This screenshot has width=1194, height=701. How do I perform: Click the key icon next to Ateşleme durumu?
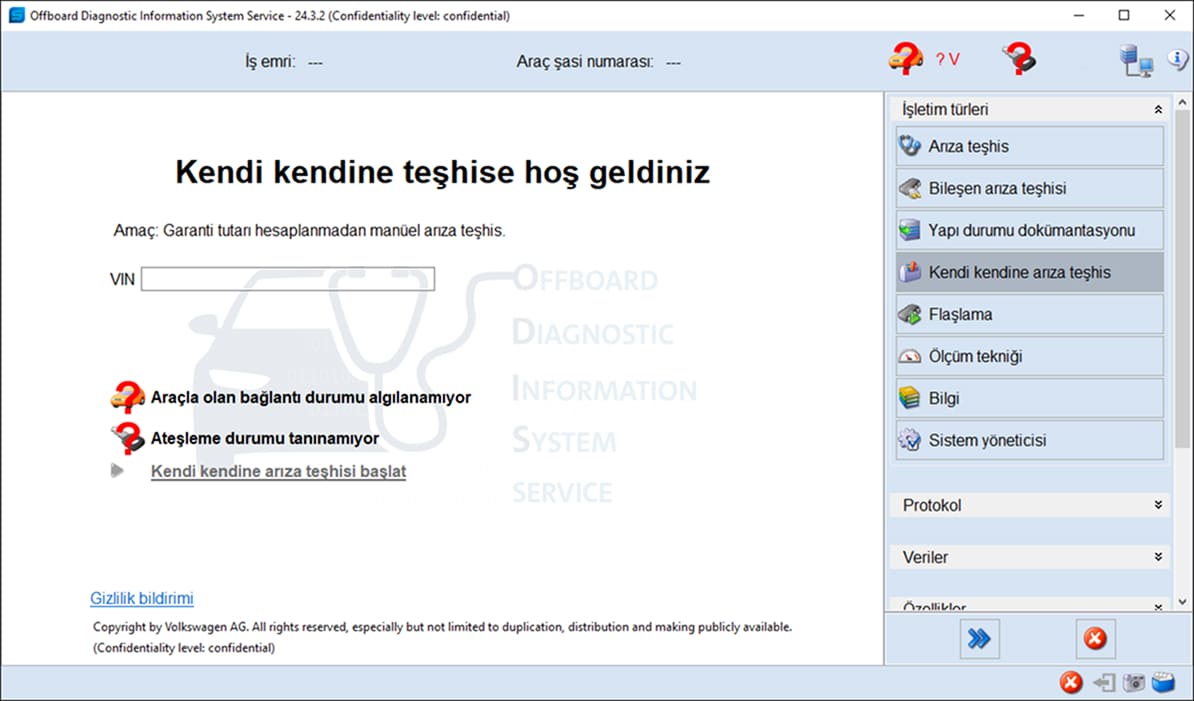127,438
